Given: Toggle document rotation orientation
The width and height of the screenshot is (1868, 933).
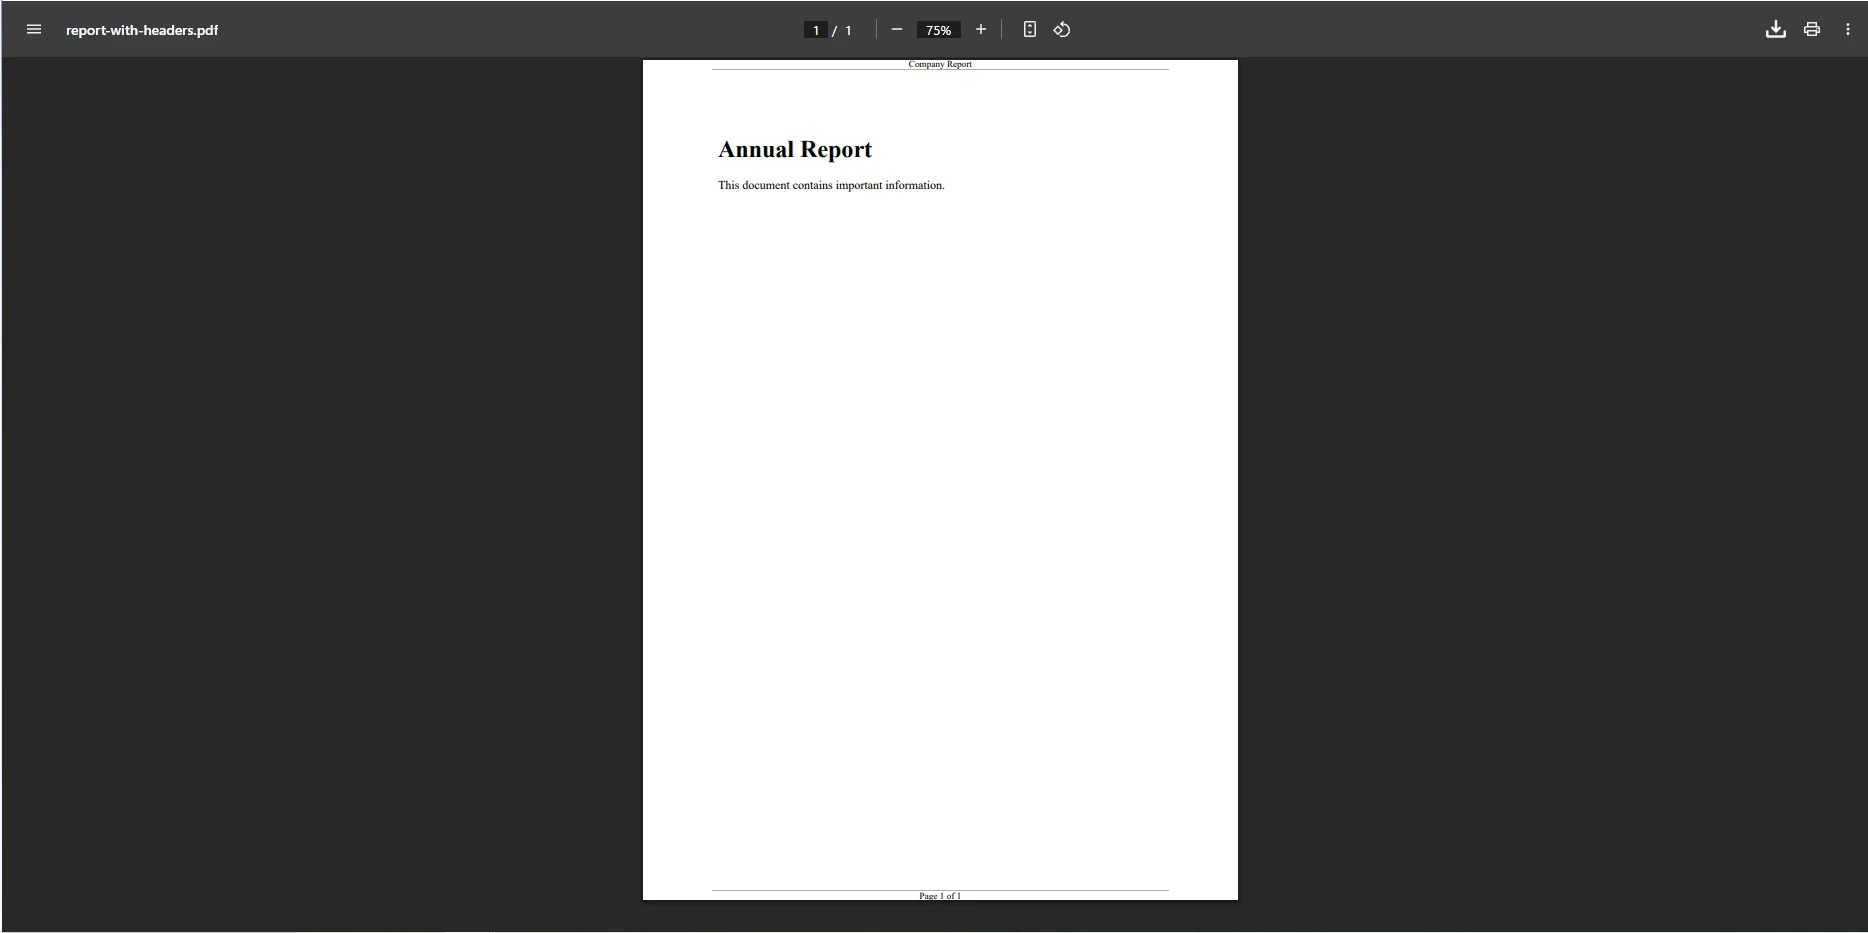Looking at the screenshot, I should tap(1061, 29).
